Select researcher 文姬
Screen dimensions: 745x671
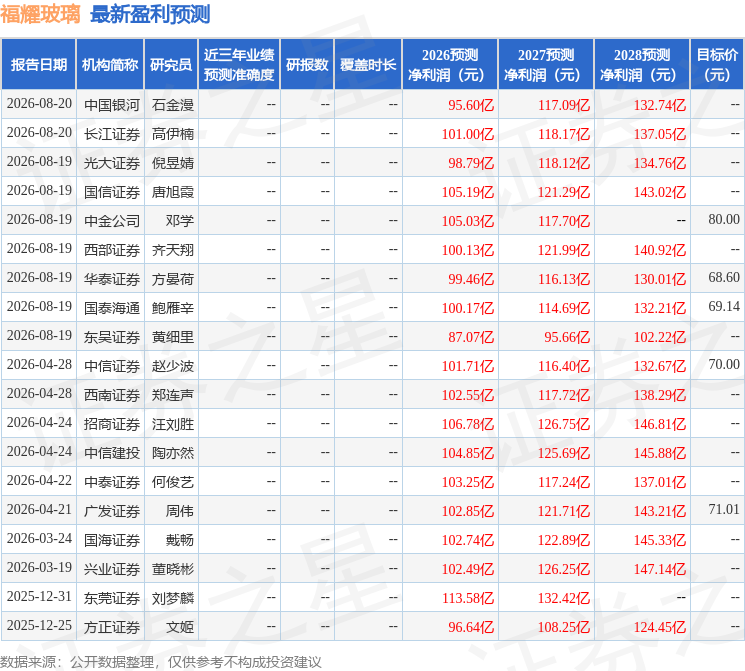pos(180,626)
